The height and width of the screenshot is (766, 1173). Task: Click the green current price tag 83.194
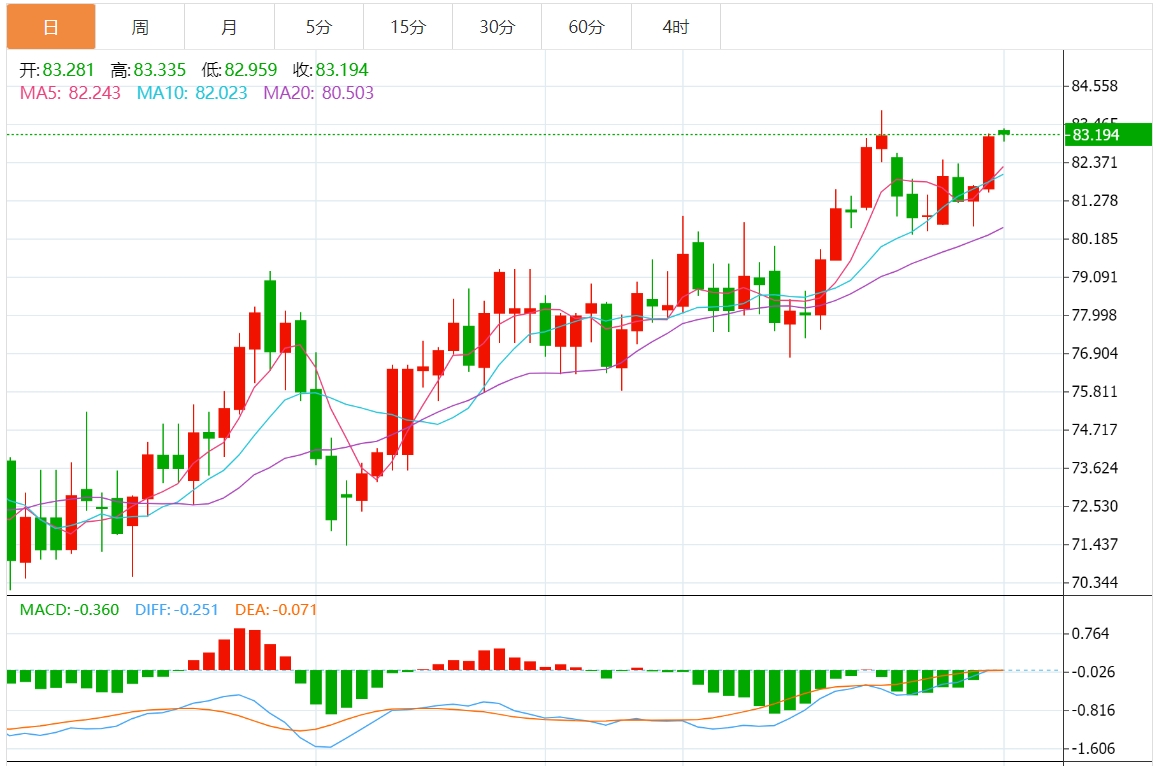click(x=1107, y=135)
